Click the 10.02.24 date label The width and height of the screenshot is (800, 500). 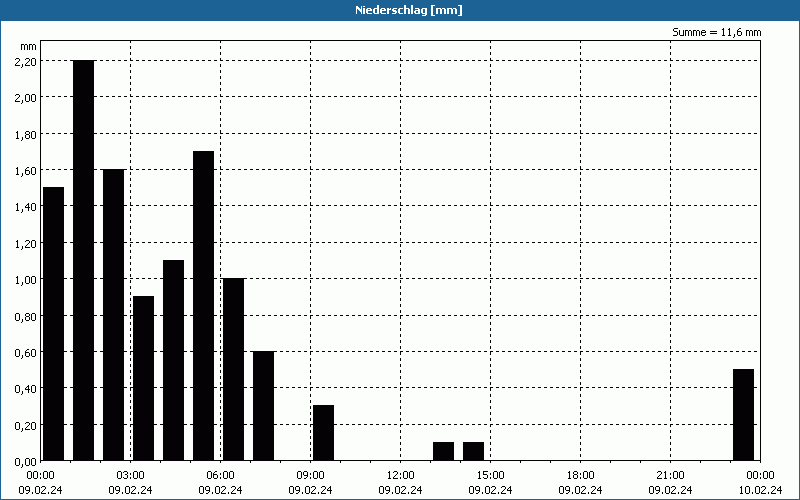point(760,490)
